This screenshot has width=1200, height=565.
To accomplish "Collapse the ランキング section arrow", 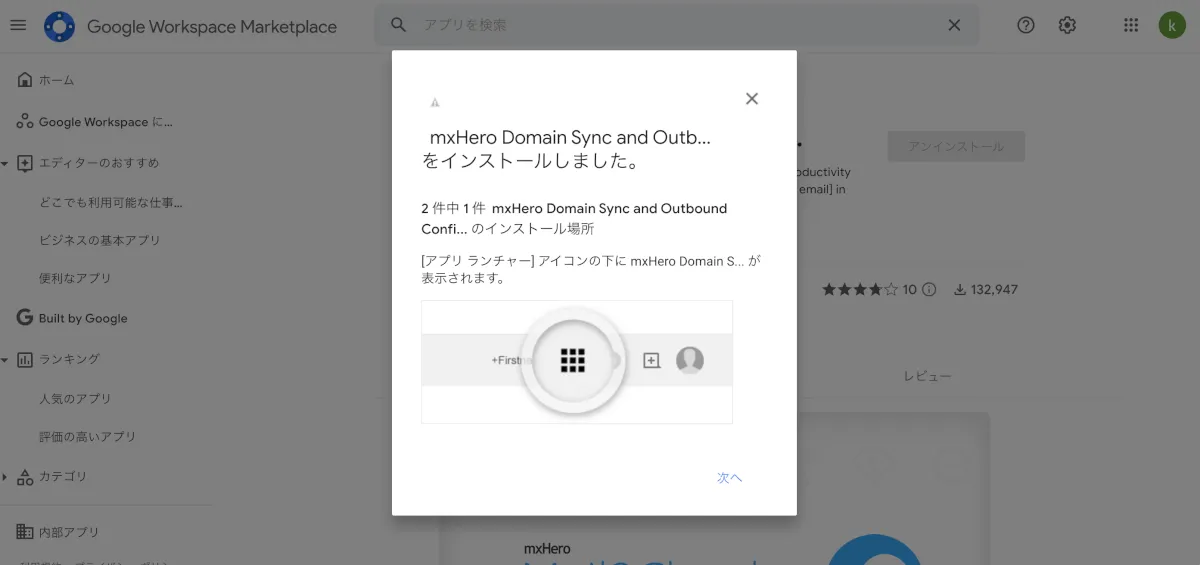I will tap(5, 359).
